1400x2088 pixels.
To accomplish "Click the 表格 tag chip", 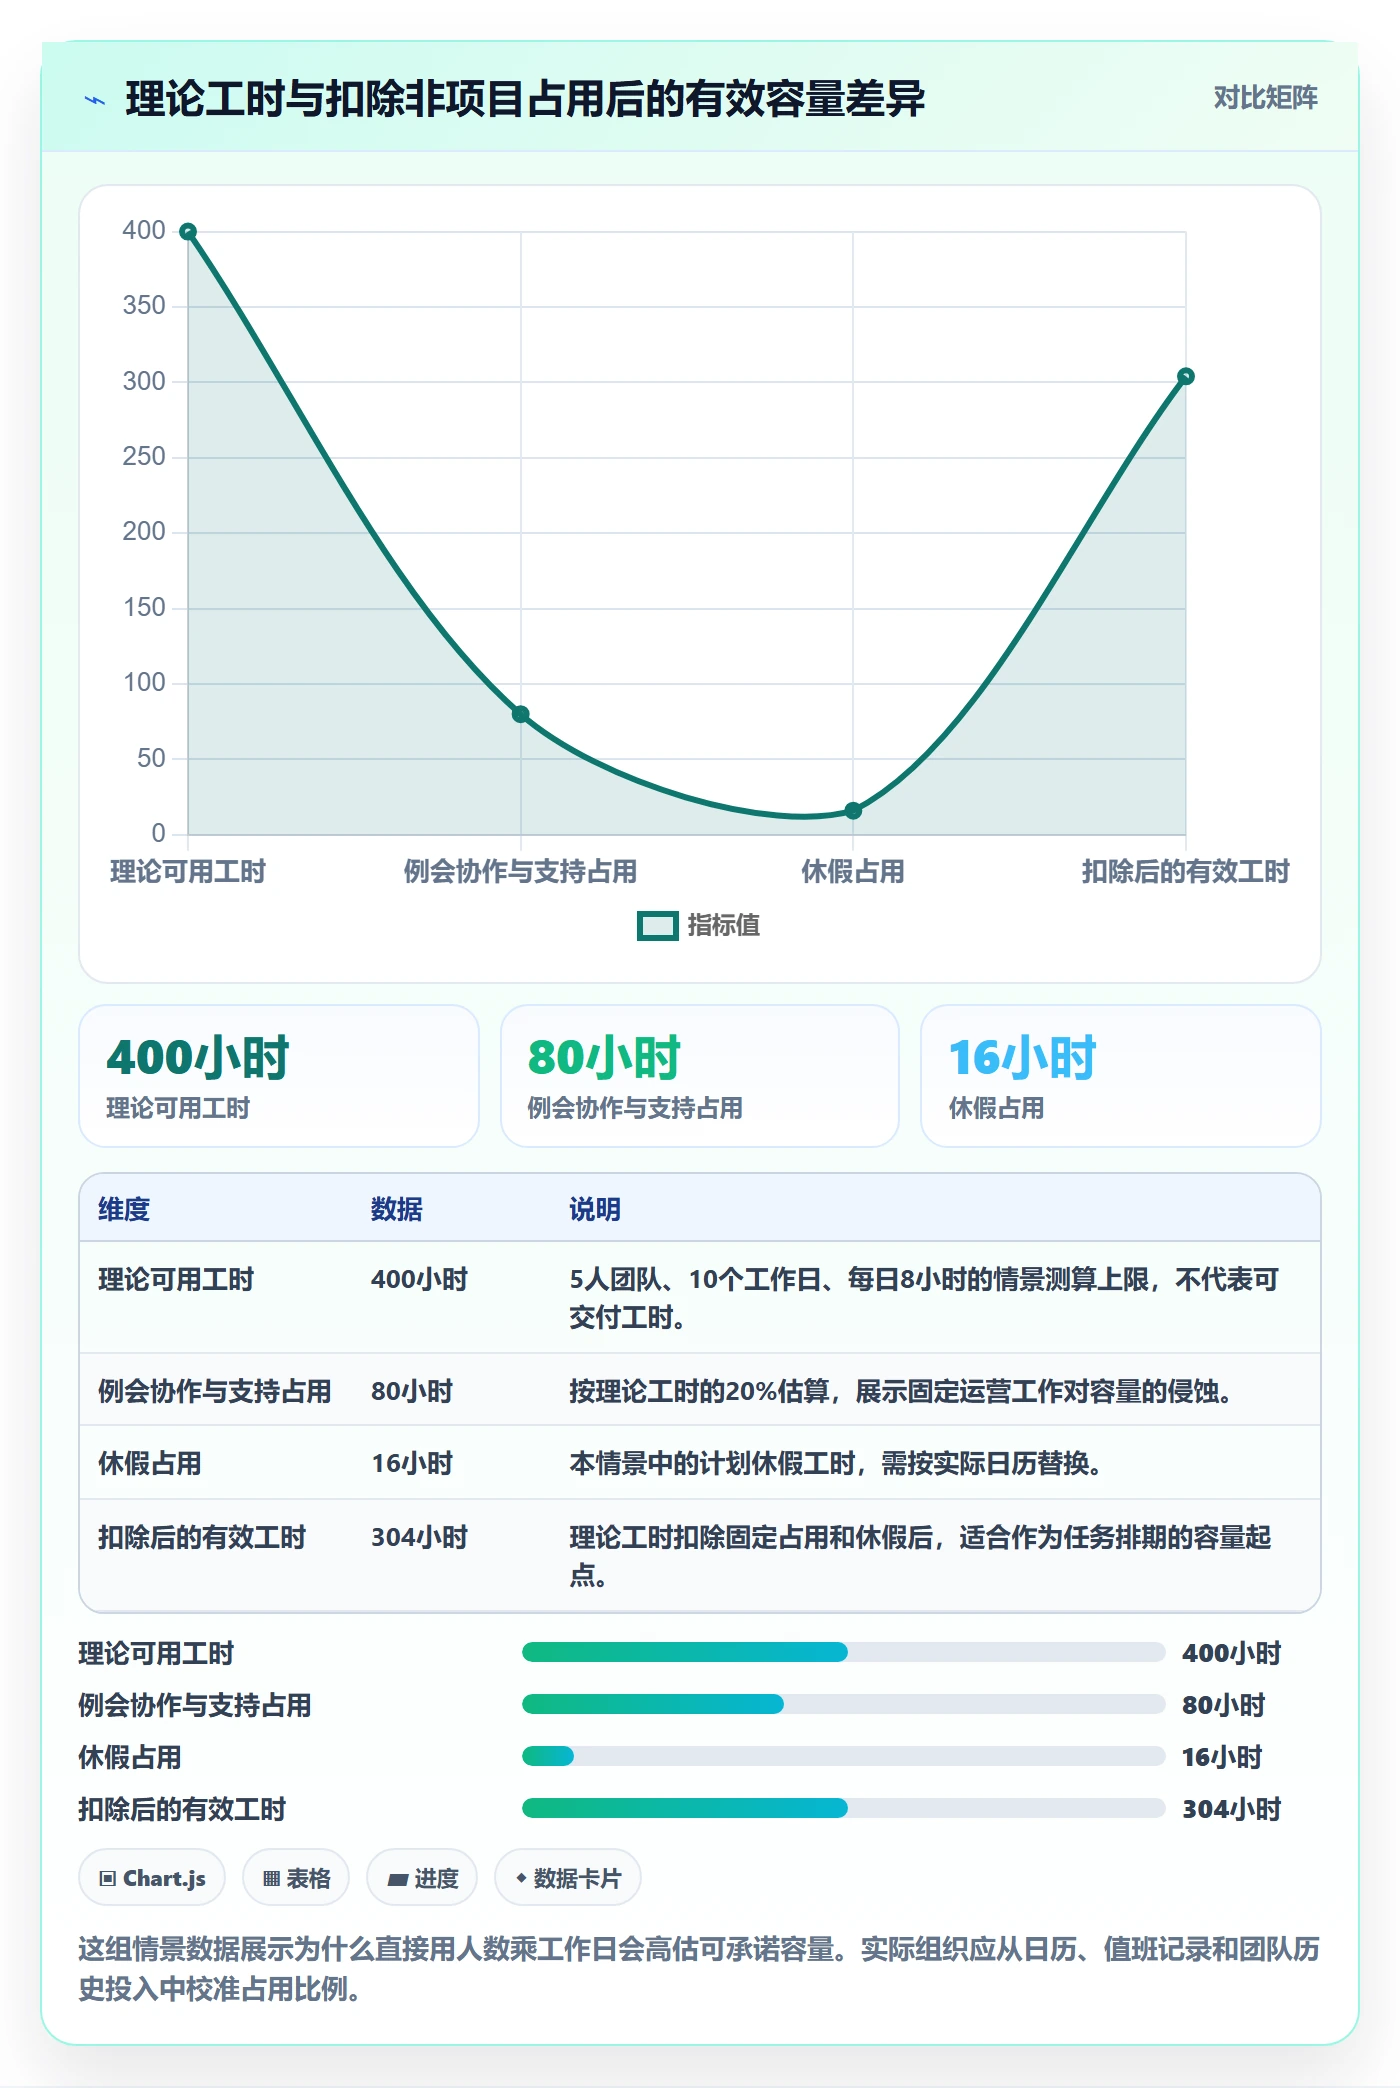I will pyautogui.click(x=296, y=1878).
